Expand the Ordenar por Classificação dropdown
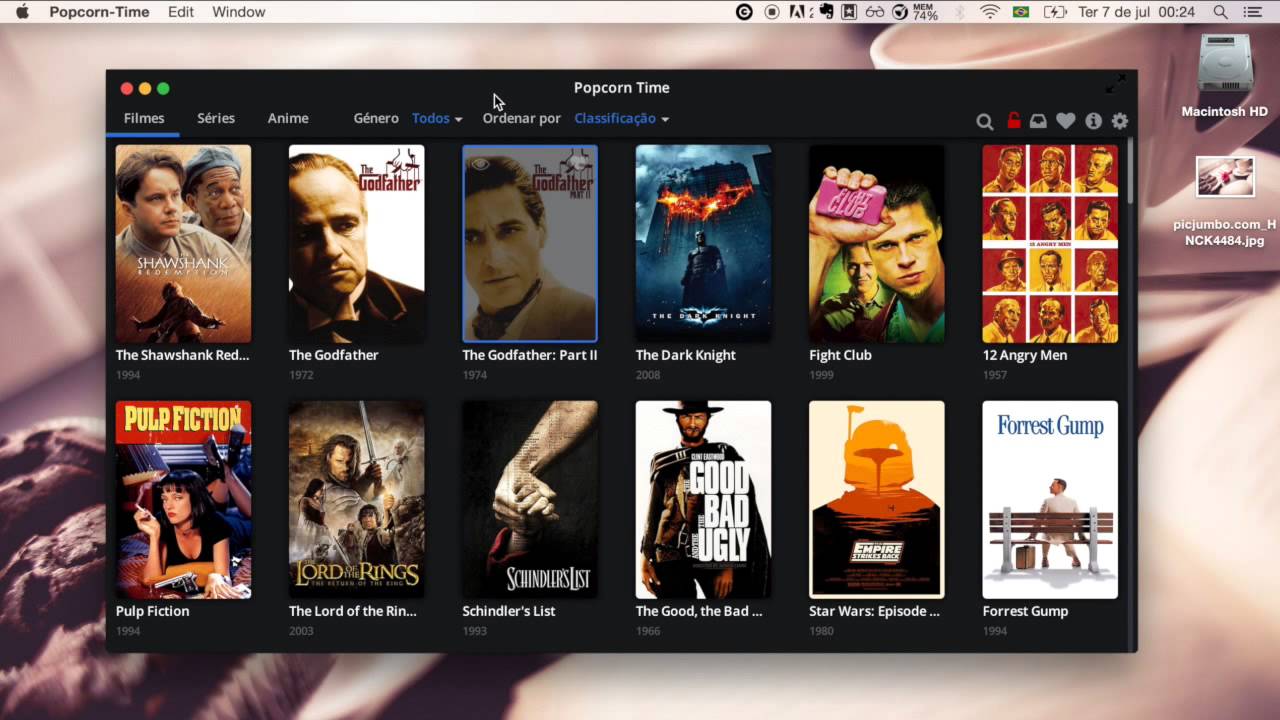 [621, 118]
